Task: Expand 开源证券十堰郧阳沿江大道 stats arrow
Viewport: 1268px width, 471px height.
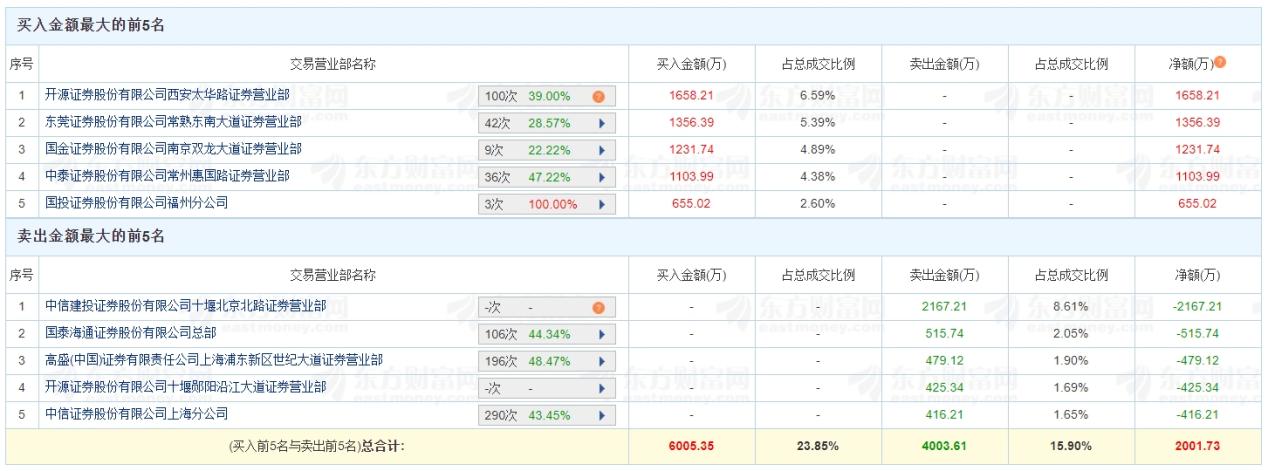Action: point(602,387)
